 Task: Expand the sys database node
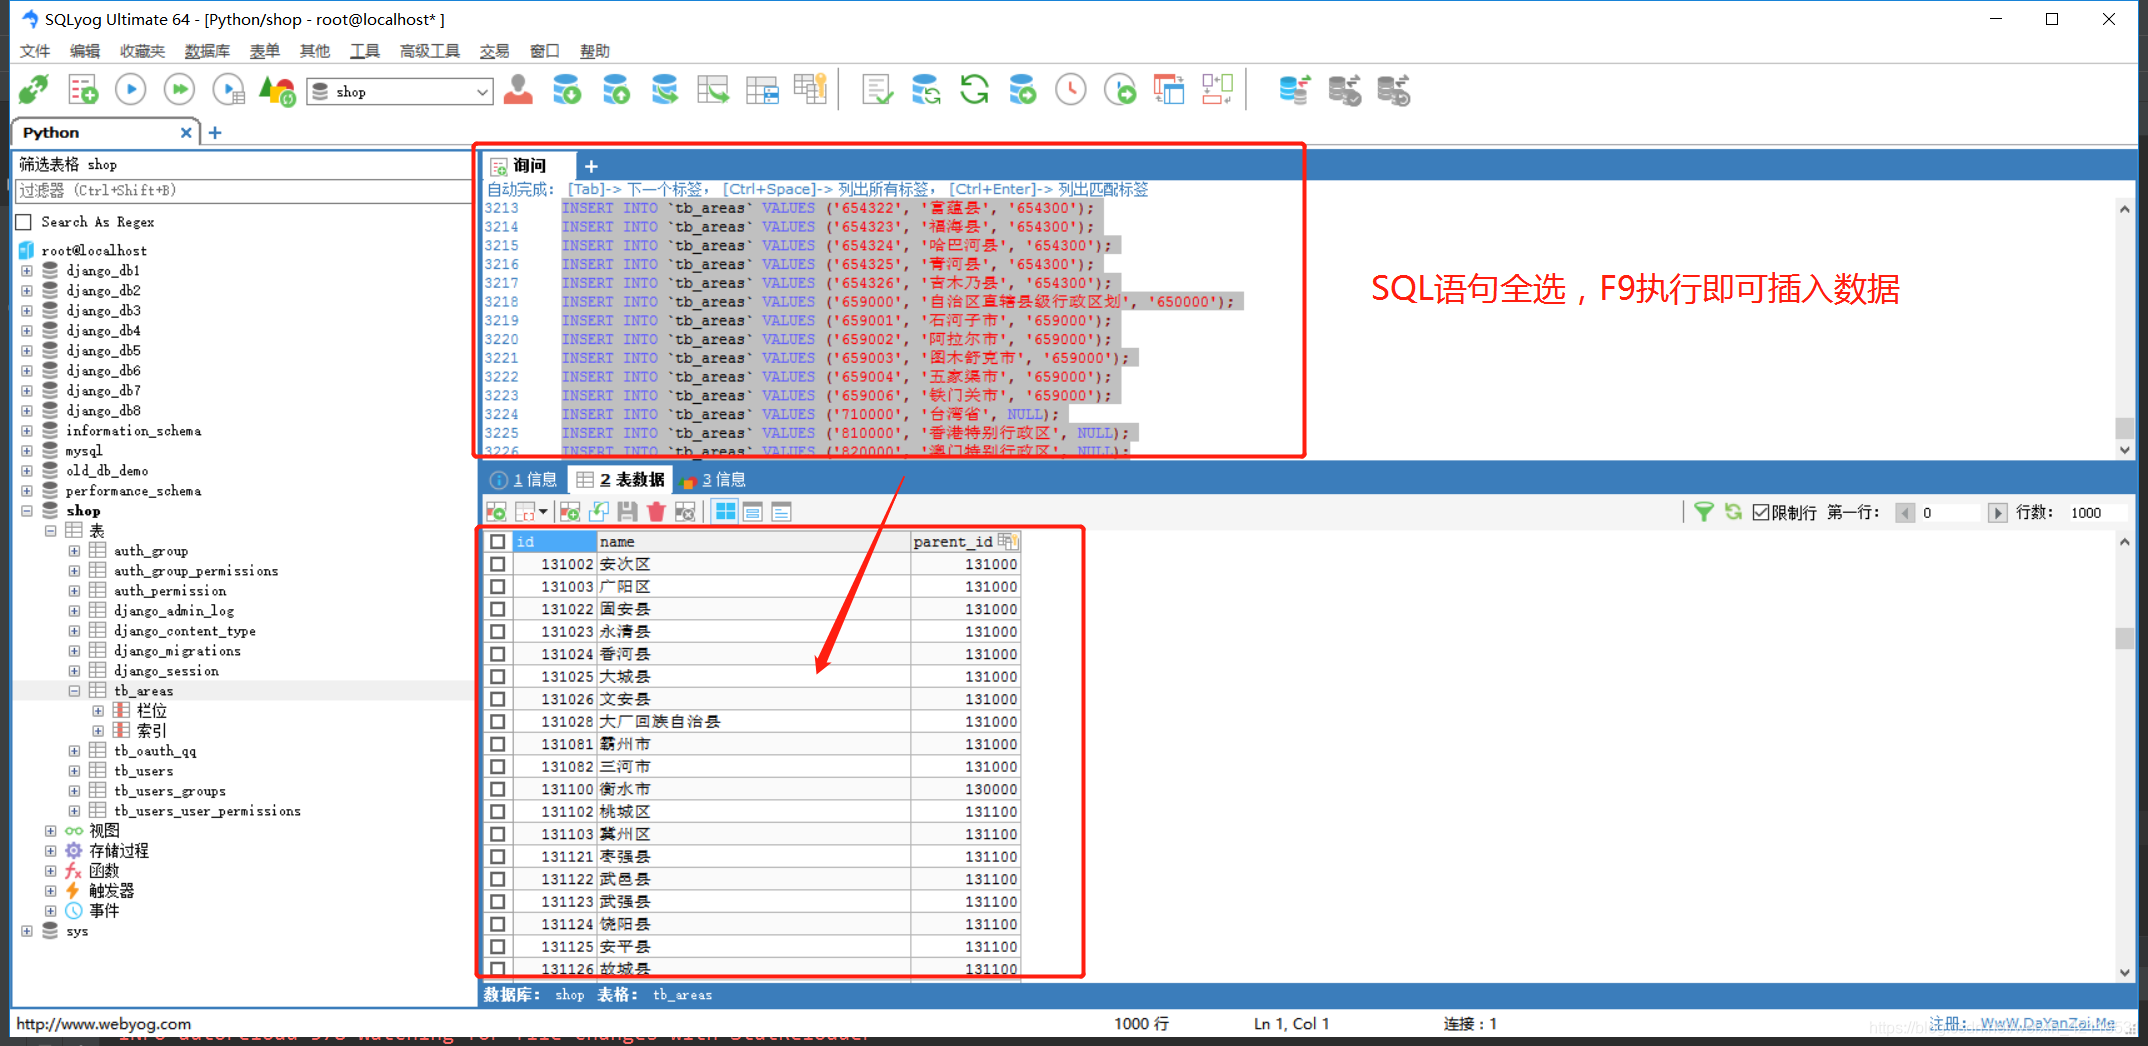coord(27,931)
